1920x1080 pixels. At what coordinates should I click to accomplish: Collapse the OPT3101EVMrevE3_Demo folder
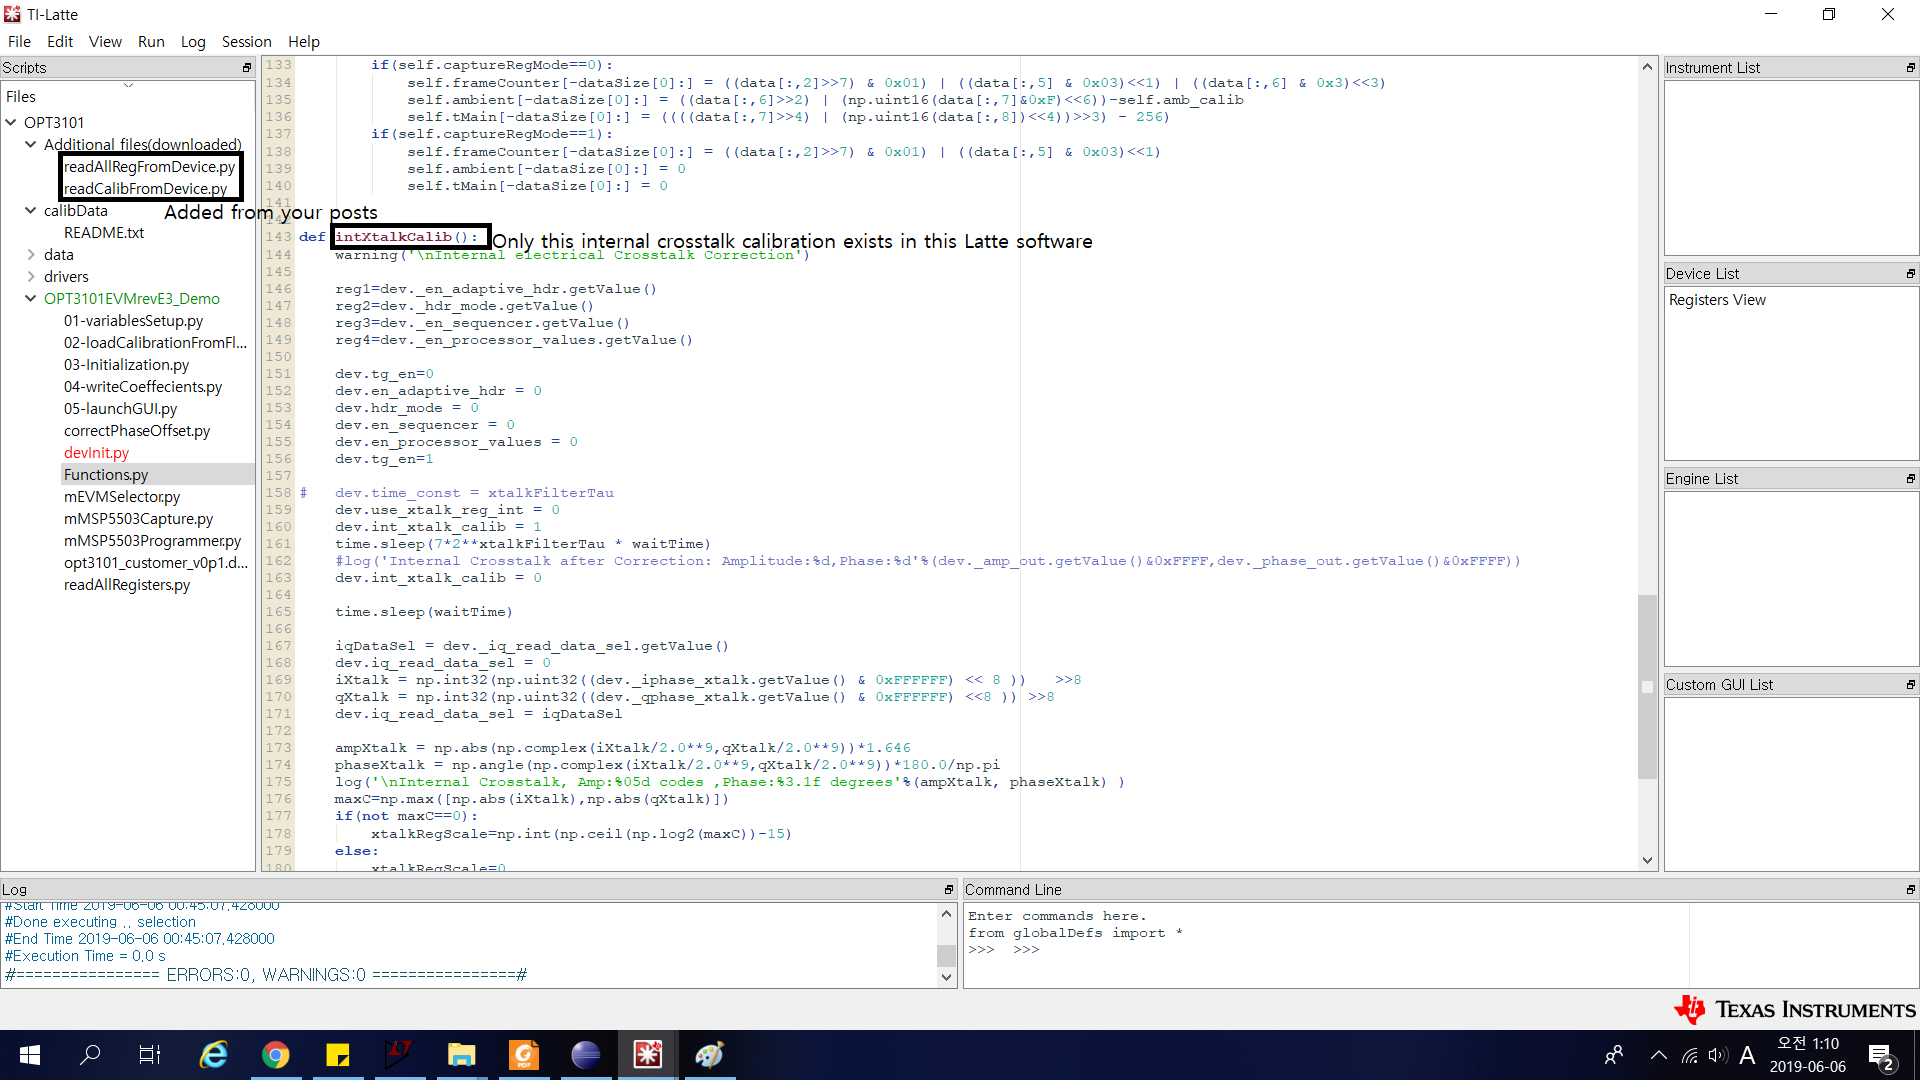[31, 299]
